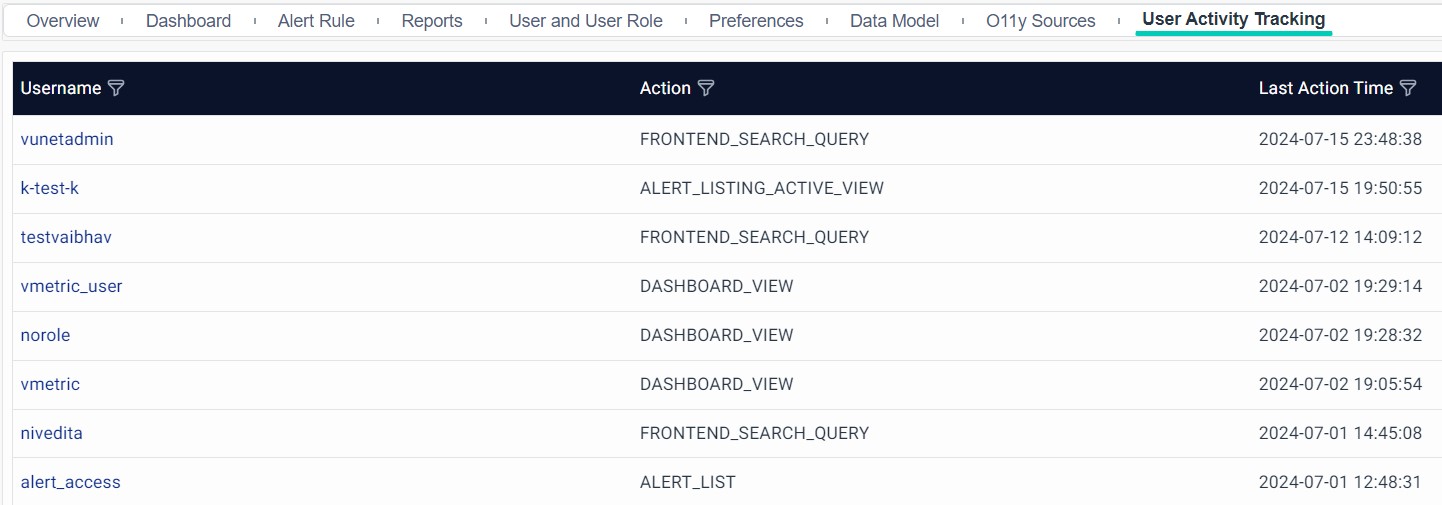The width and height of the screenshot is (1442, 505).
Task: Click the ALERT_LISTING_ACTIVE_VIEW action cell
Action: pyautogui.click(x=761, y=188)
